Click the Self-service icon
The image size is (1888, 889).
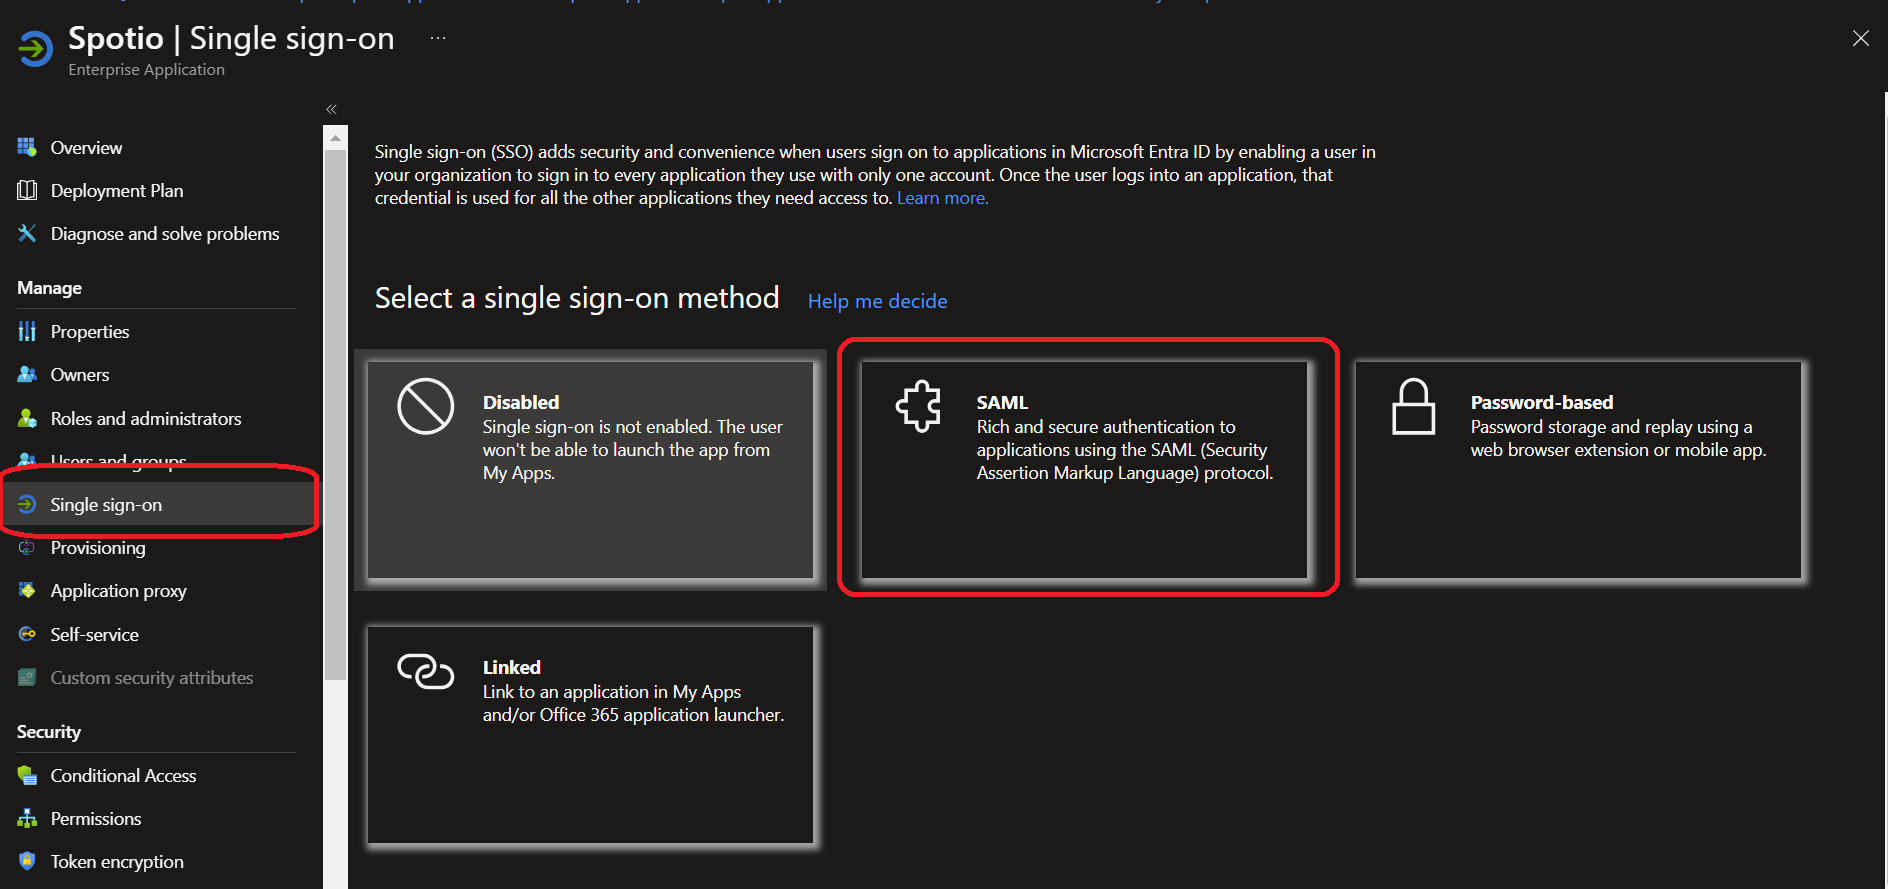27,634
